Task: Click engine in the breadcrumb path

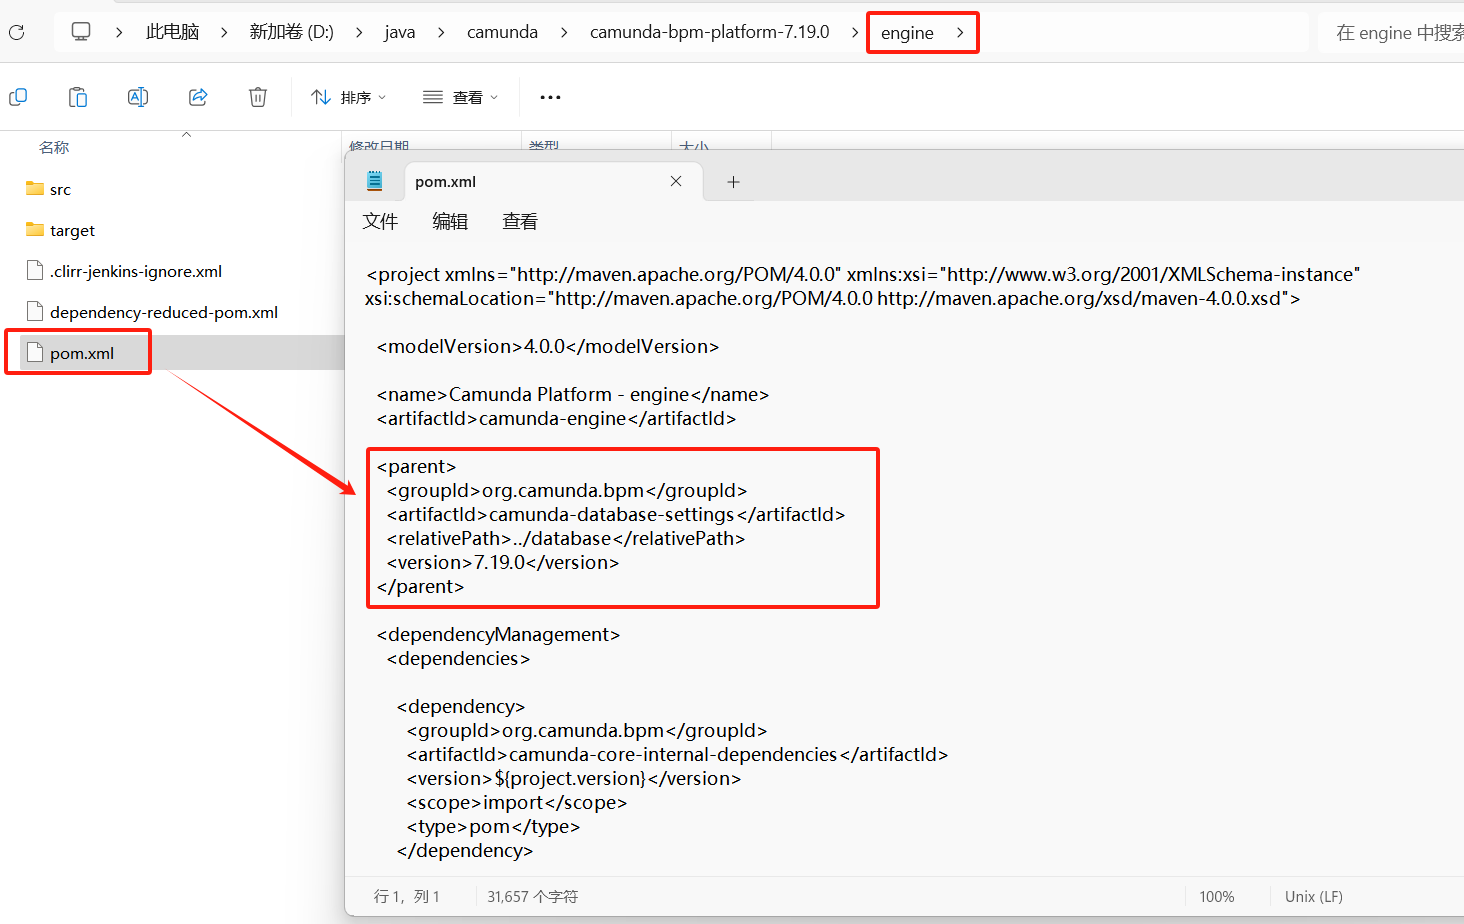Action: [x=907, y=33]
